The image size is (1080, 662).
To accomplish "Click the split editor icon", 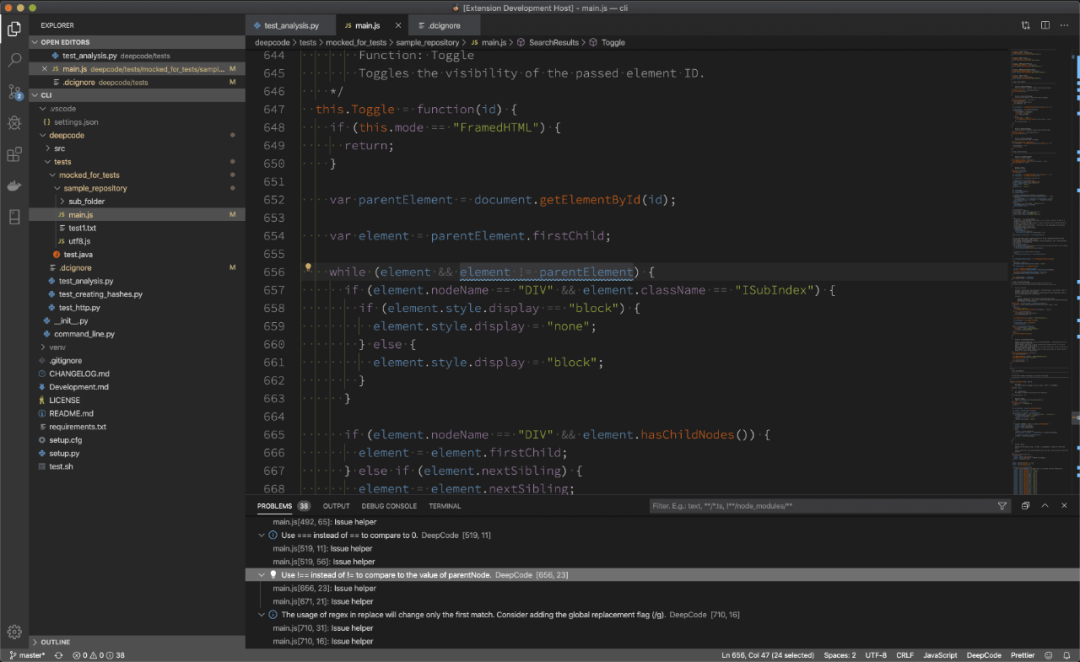I will pyautogui.click(x=1045, y=25).
